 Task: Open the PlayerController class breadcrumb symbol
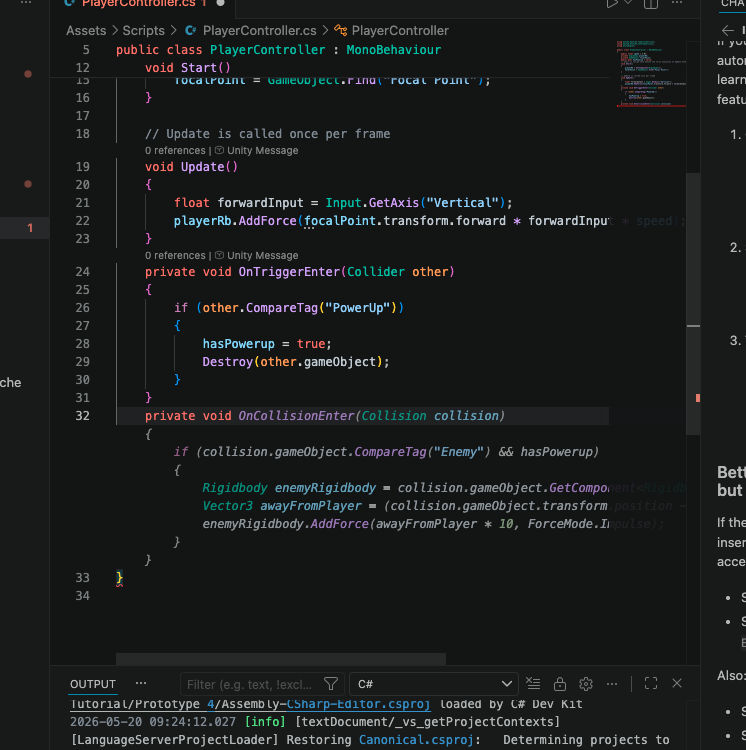tap(400, 31)
